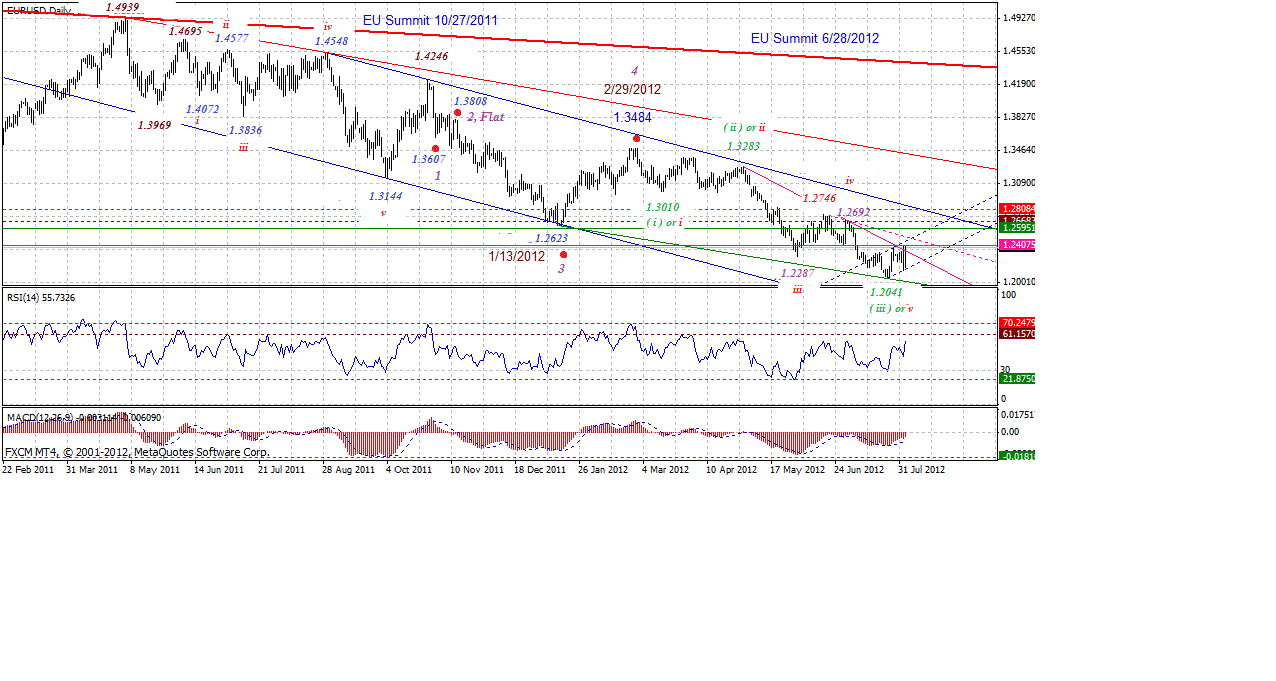The height and width of the screenshot is (681, 1276).
Task: Click the 1/13/2012 date annotation
Action: (x=517, y=256)
